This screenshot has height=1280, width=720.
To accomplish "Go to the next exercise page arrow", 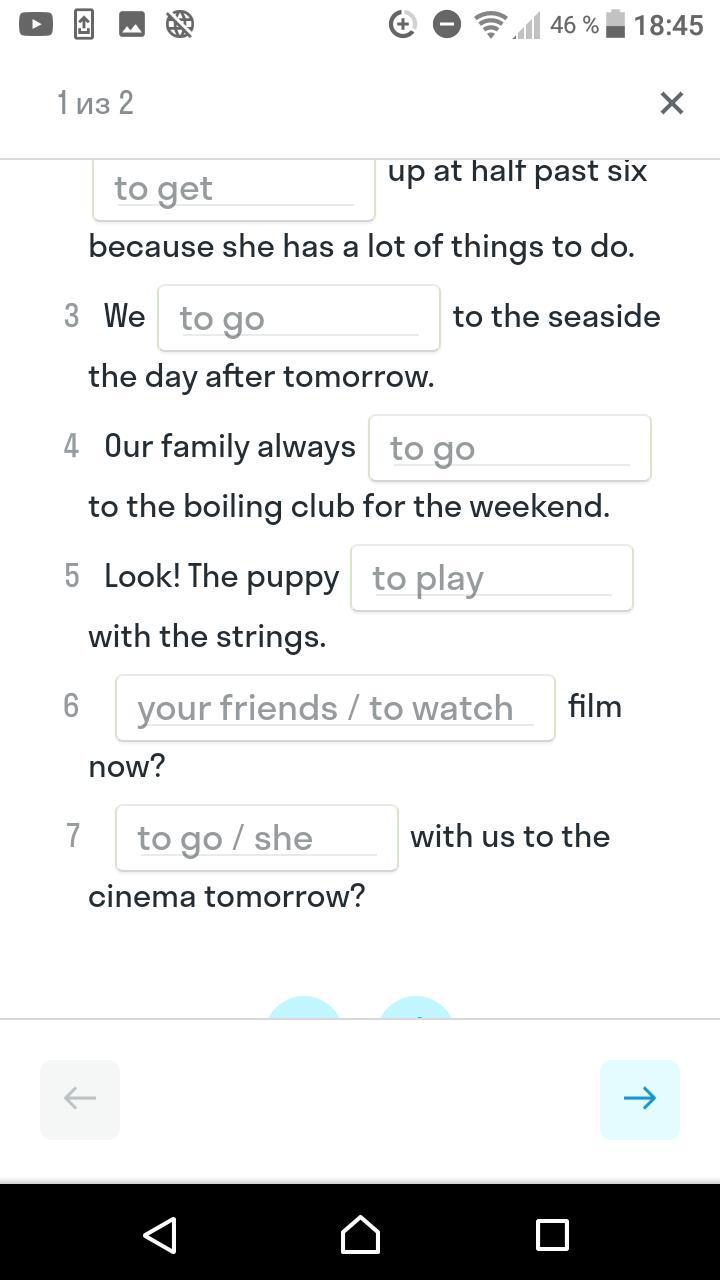I will point(640,1099).
